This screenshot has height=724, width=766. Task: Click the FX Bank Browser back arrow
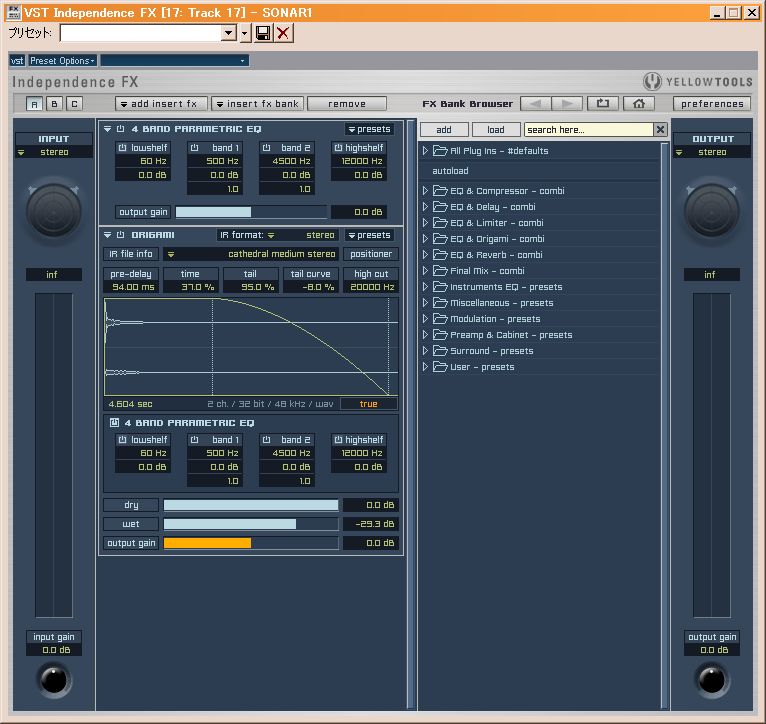(535, 104)
